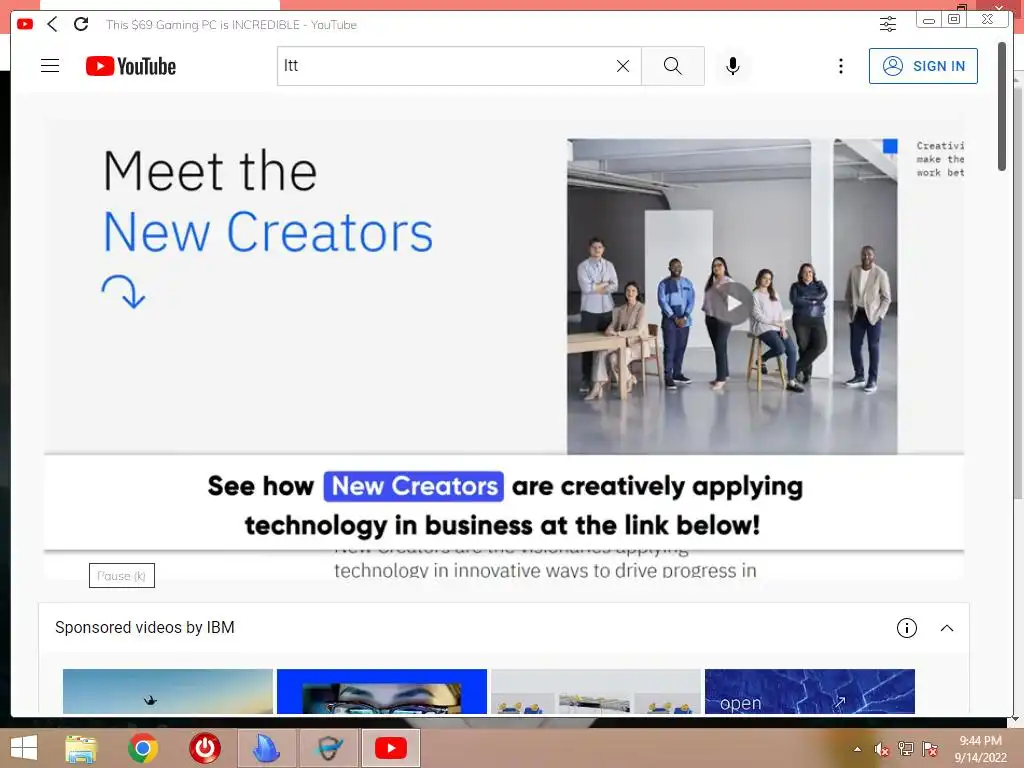Click the red power icon on the taskbar
1024x768 pixels.
(204, 748)
